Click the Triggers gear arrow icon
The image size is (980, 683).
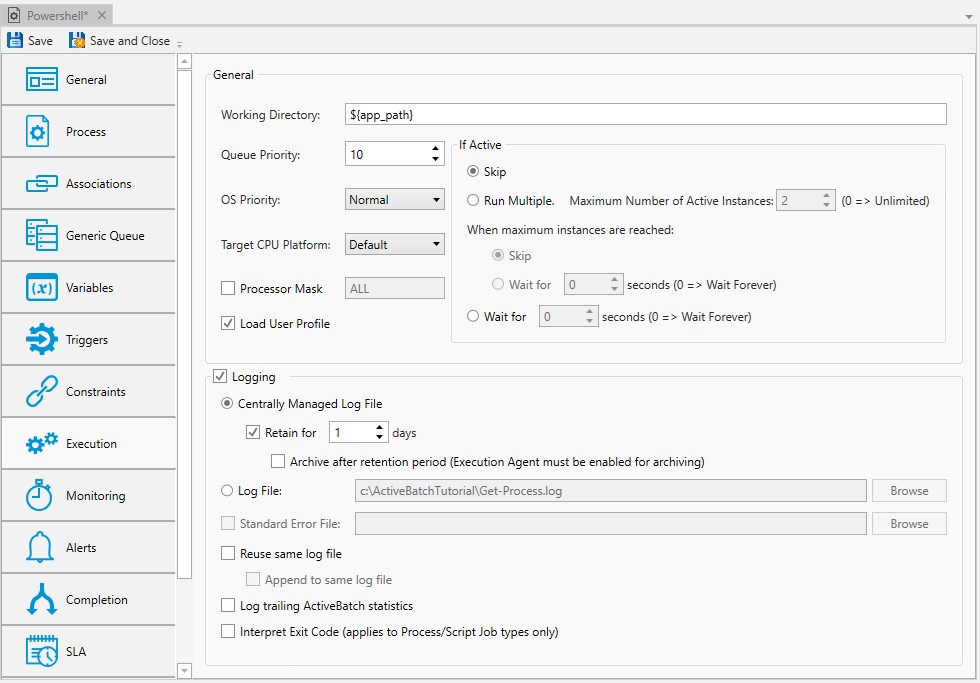coord(41,340)
